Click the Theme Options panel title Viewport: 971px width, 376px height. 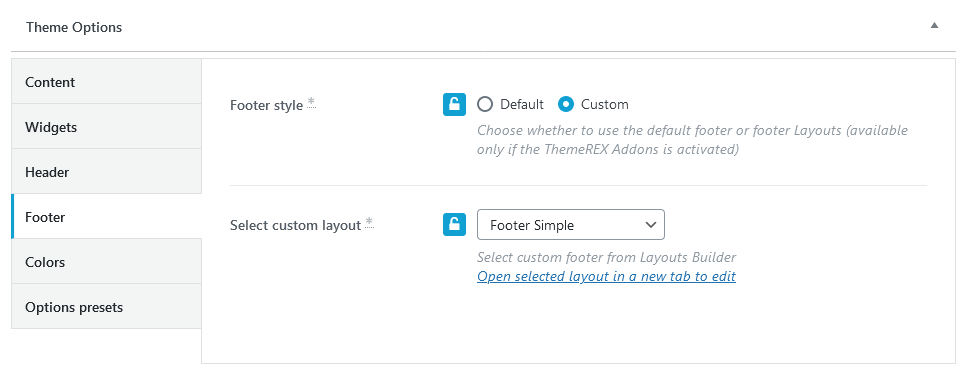pyautogui.click(x=74, y=27)
